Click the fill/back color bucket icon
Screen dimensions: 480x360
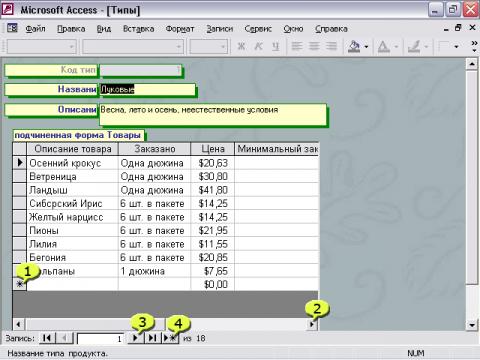(x=354, y=46)
